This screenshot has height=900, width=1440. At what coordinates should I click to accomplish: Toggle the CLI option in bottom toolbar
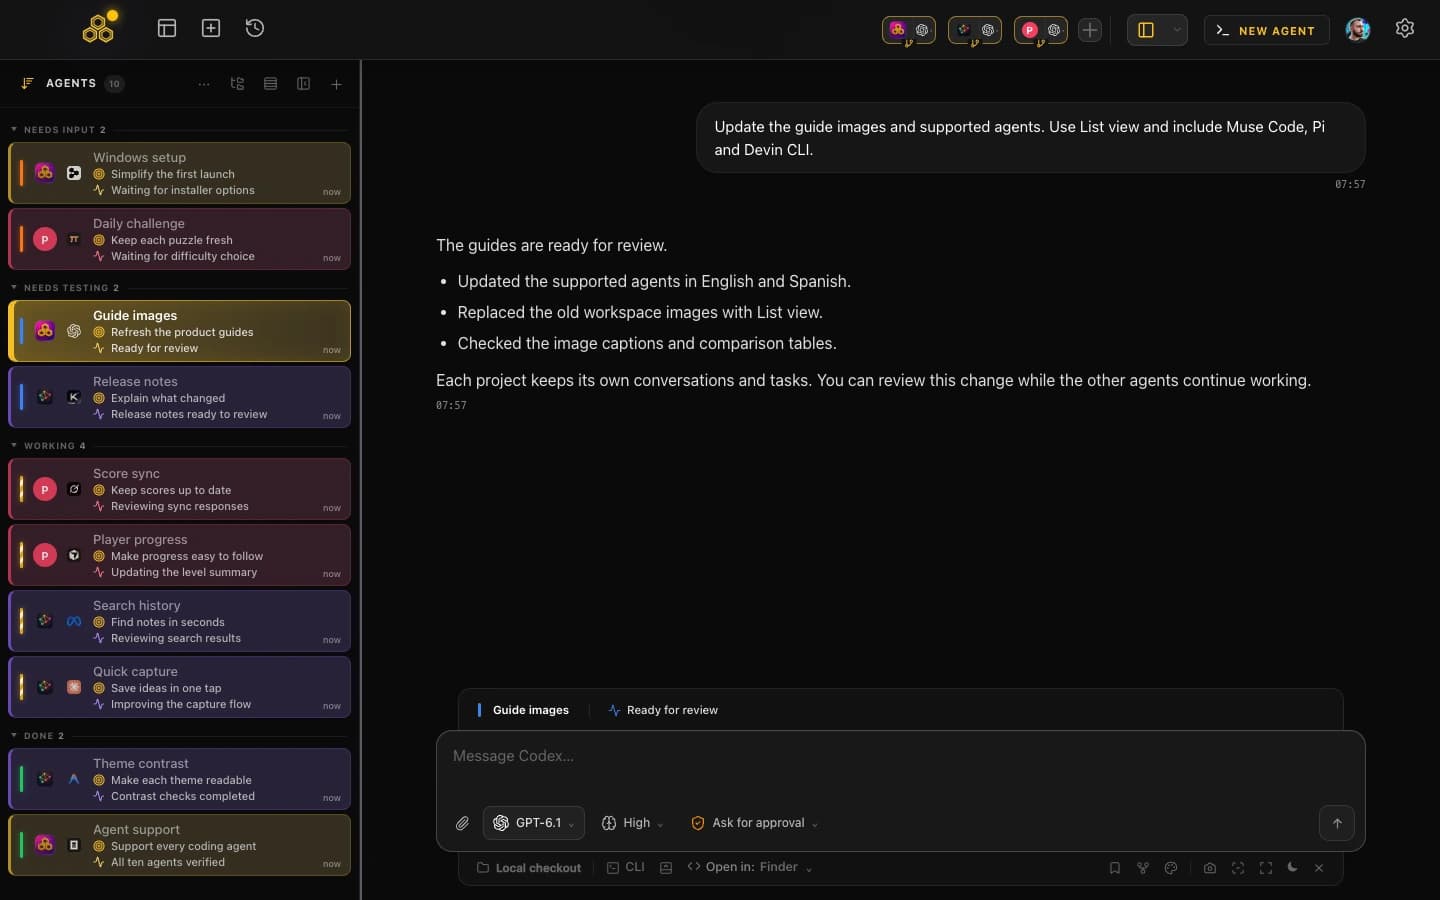tap(626, 868)
